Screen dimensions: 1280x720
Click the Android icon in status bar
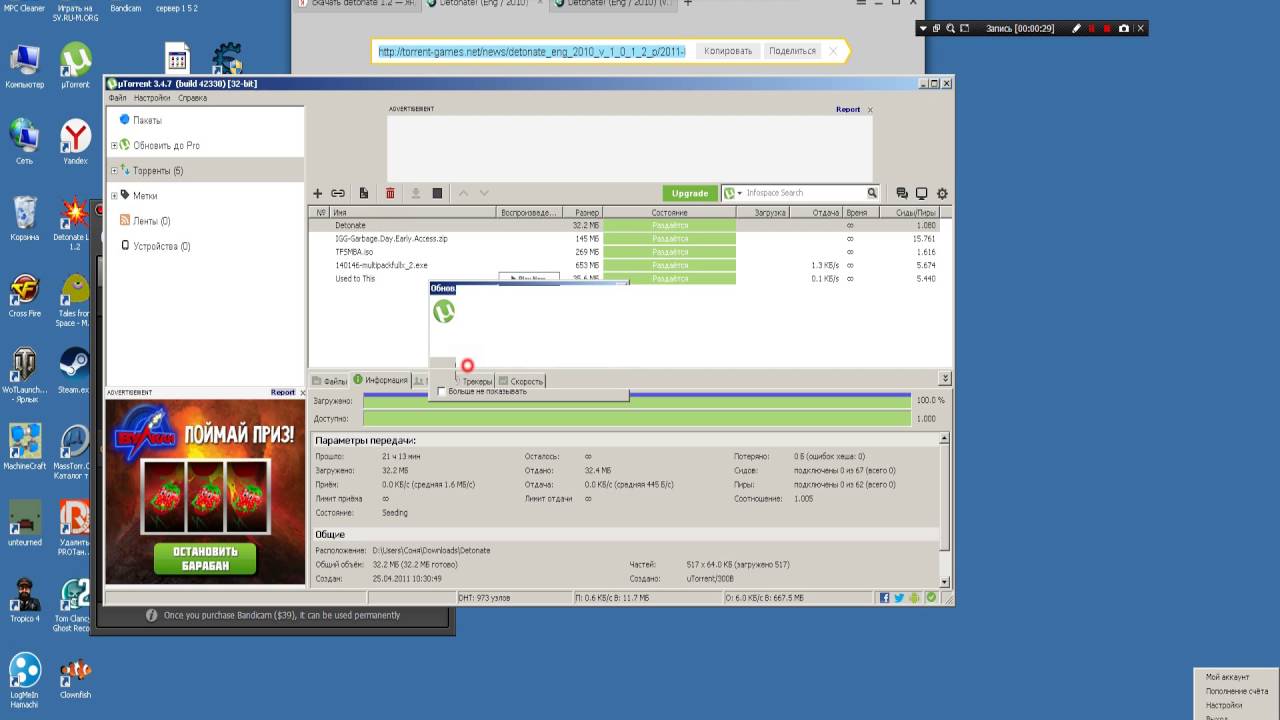[915, 598]
